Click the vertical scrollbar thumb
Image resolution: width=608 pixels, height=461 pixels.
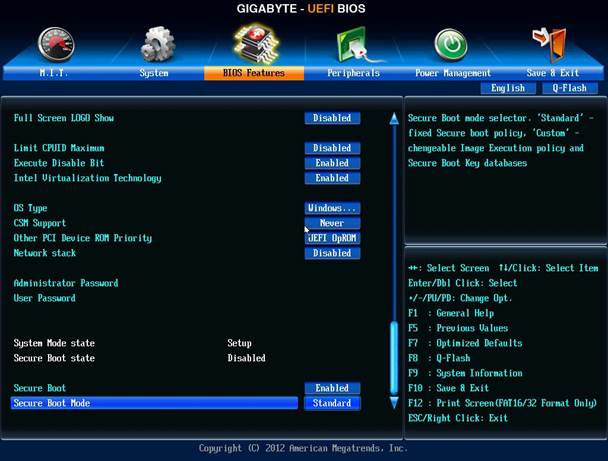click(393, 360)
